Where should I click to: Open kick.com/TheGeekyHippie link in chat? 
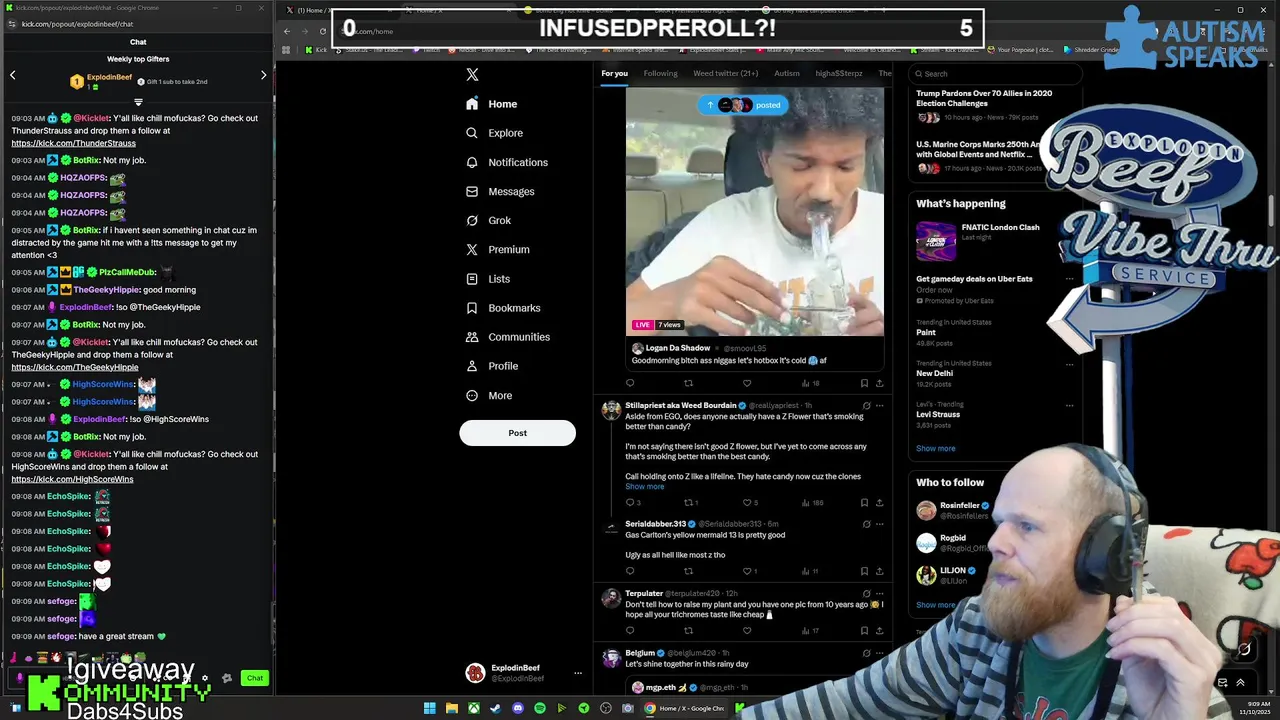tap(75, 367)
